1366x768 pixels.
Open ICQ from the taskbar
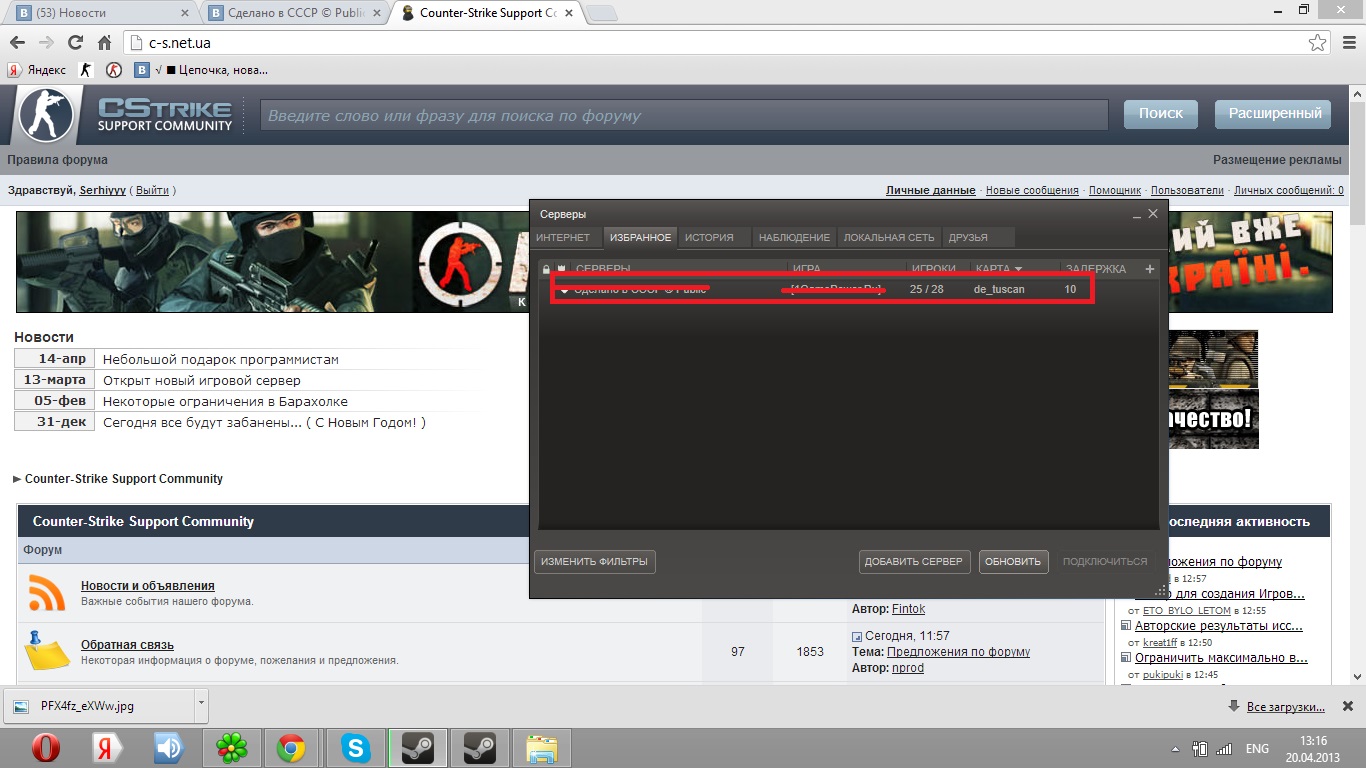232,748
